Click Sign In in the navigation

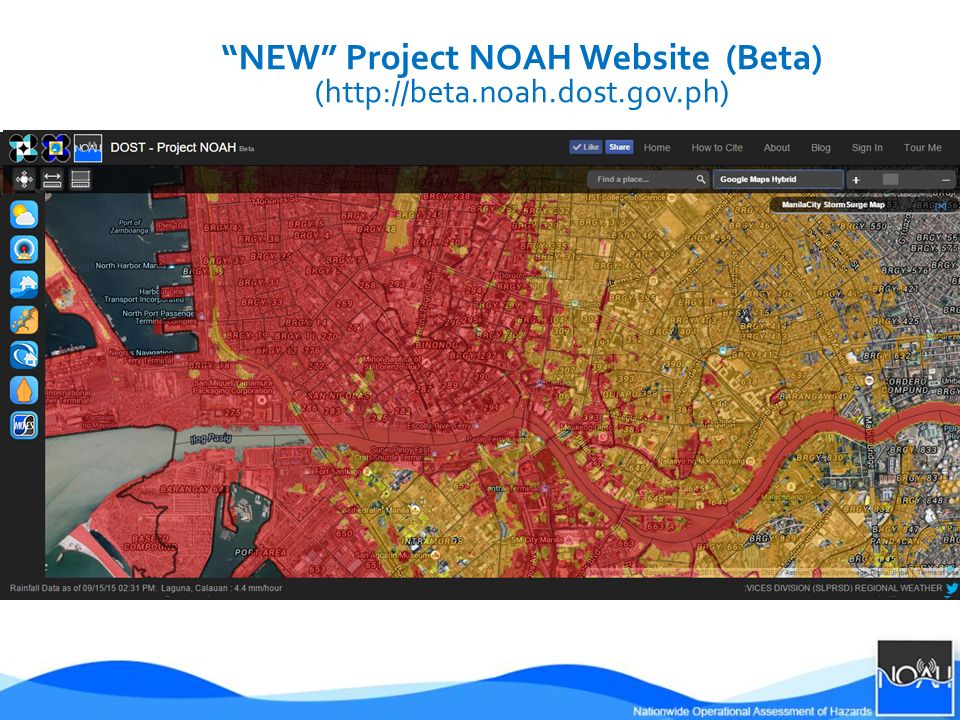pyautogui.click(x=867, y=148)
